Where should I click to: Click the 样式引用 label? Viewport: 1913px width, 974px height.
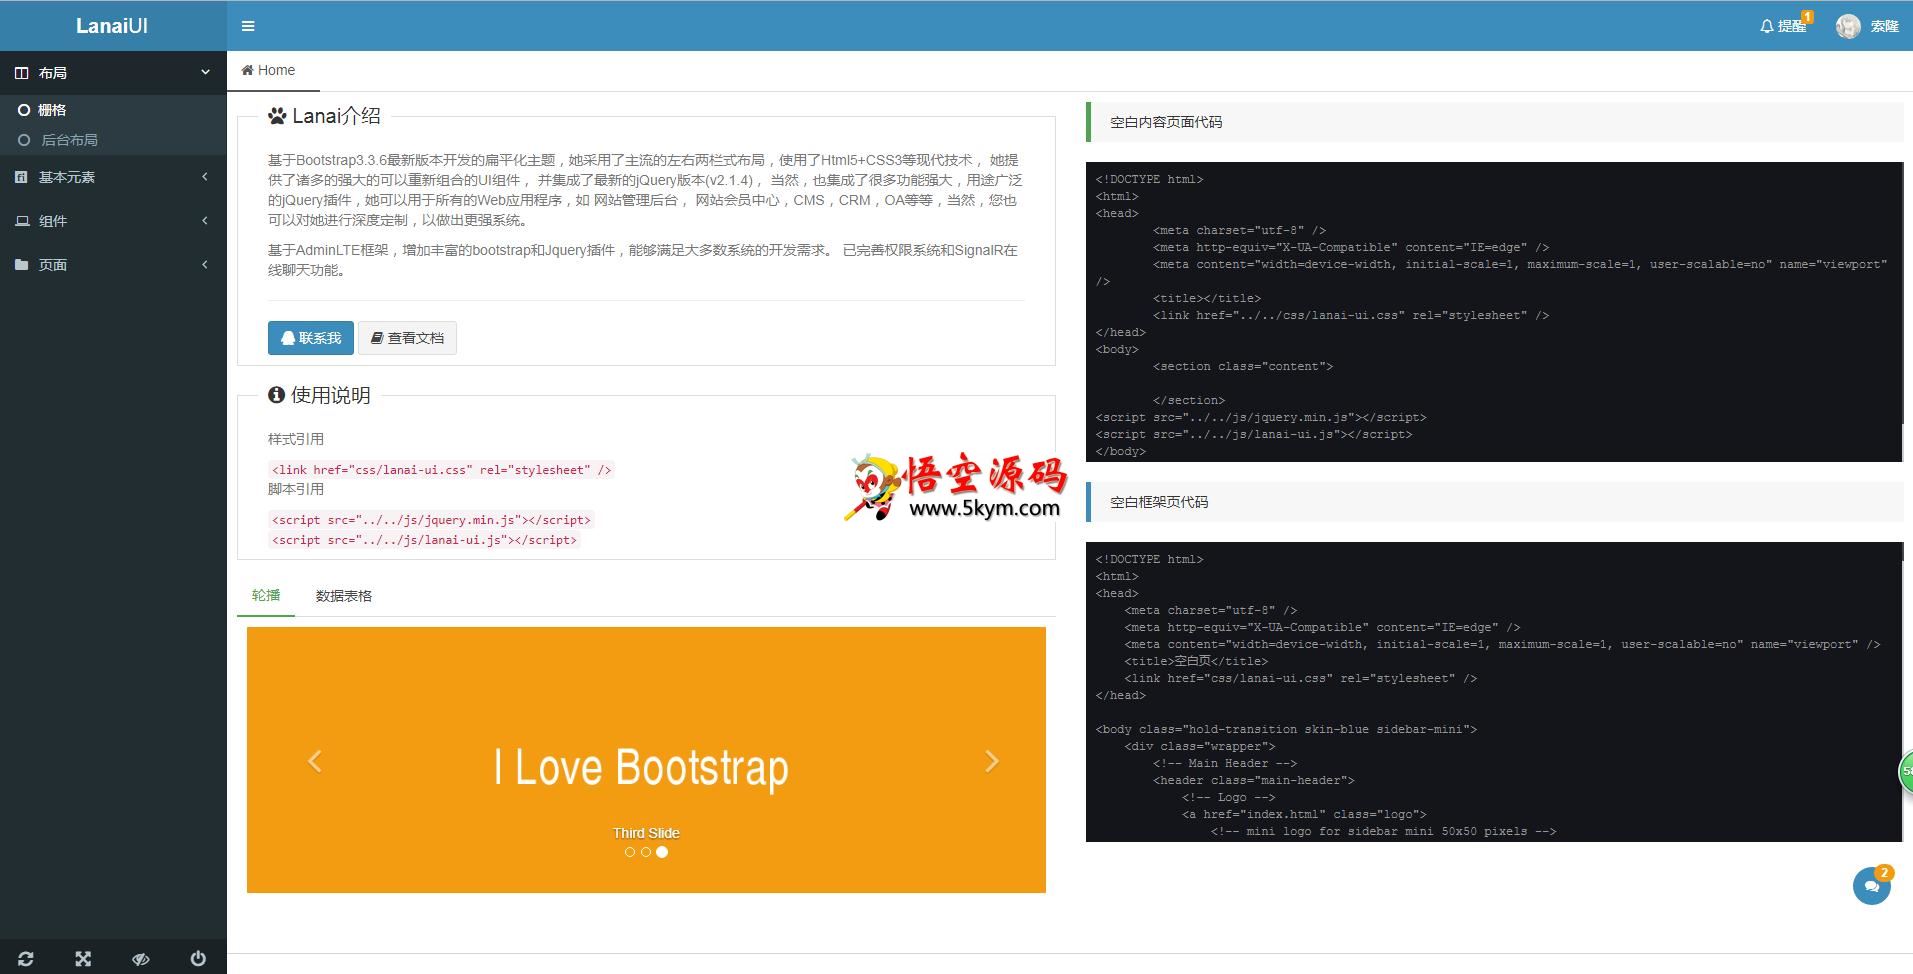pos(296,439)
